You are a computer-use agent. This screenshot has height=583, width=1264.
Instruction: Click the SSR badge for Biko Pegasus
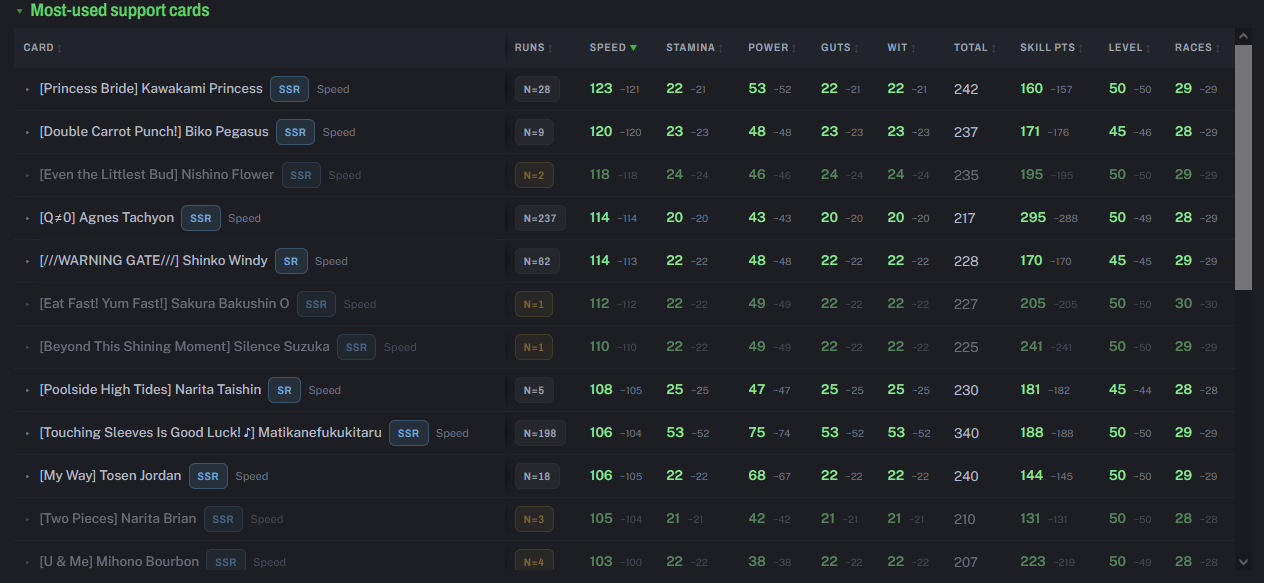pyautogui.click(x=296, y=132)
